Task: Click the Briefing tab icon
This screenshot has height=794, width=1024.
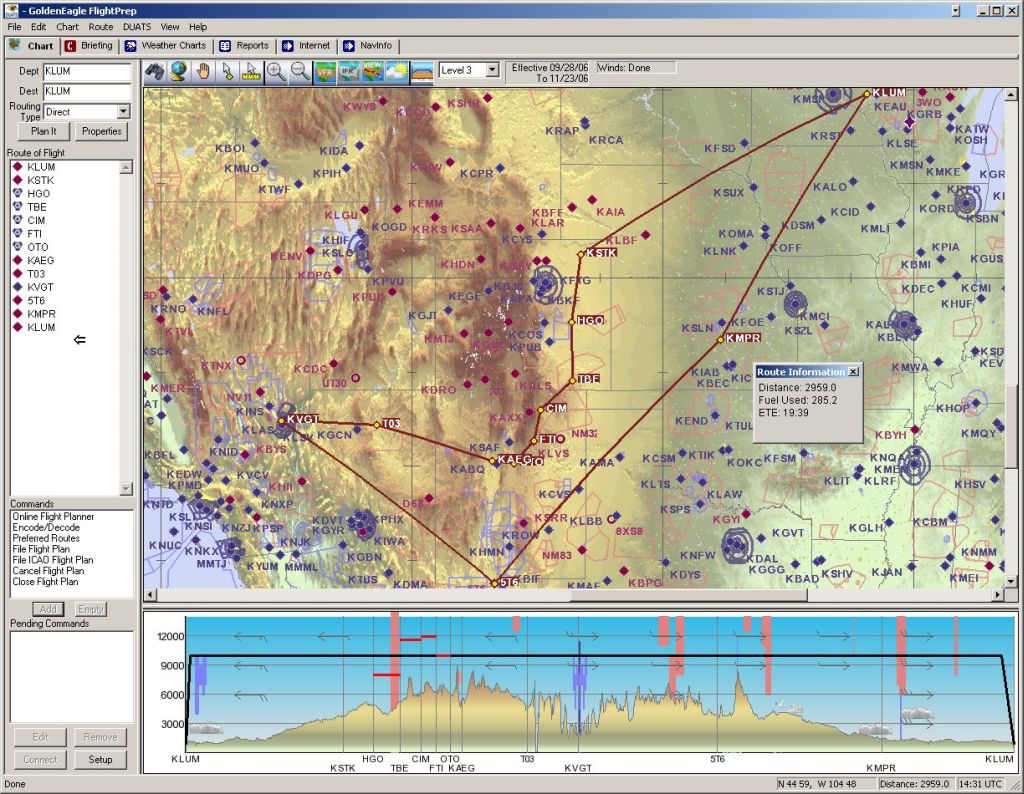Action: click(x=70, y=46)
